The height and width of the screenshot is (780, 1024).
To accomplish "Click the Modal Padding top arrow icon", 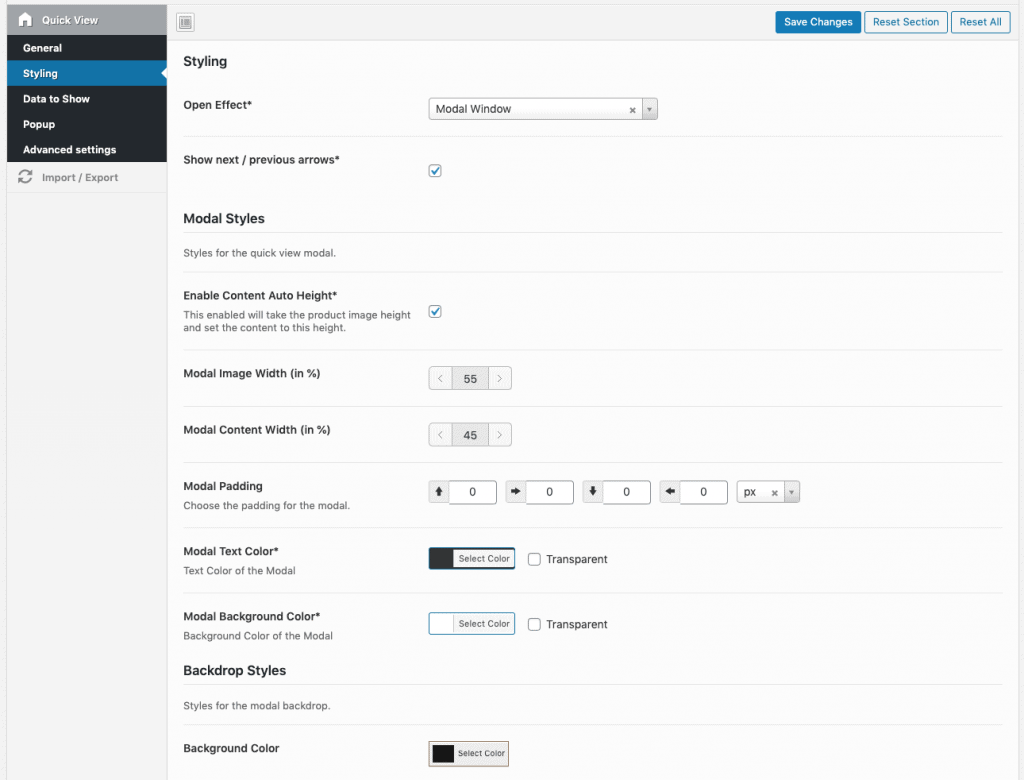I will point(438,492).
